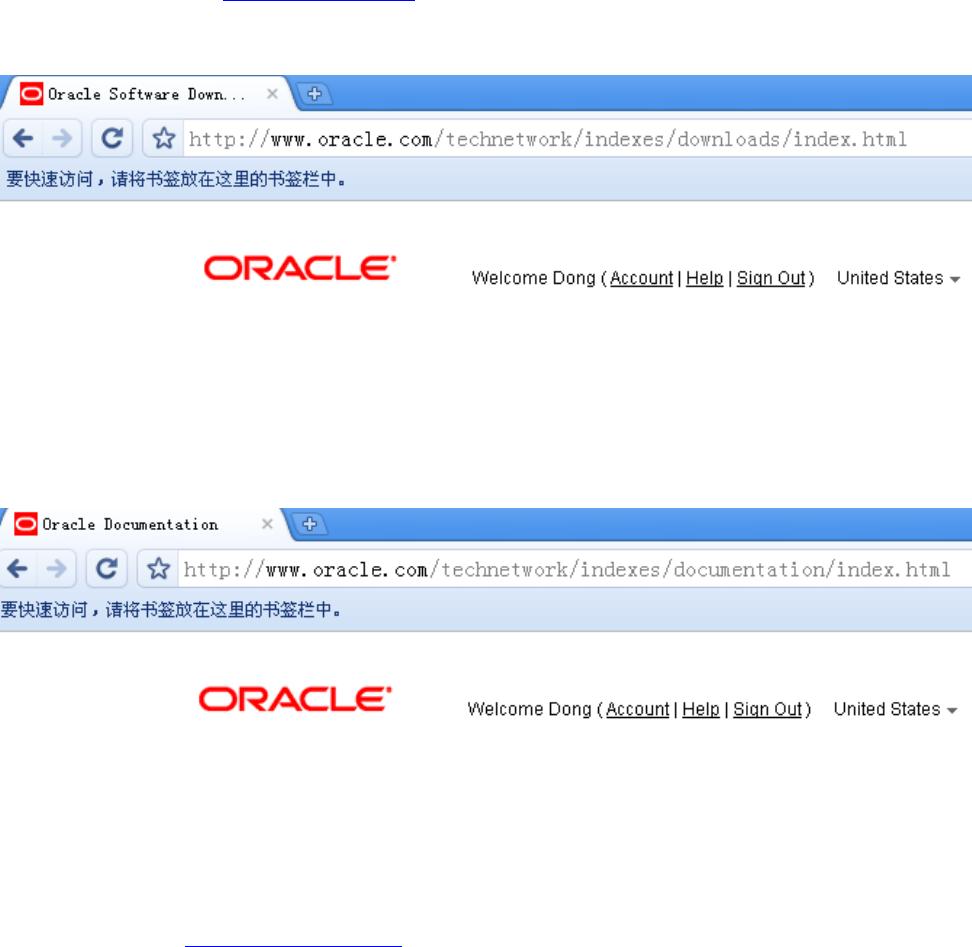Click Welcome Dong text on documentation page

coord(529,708)
